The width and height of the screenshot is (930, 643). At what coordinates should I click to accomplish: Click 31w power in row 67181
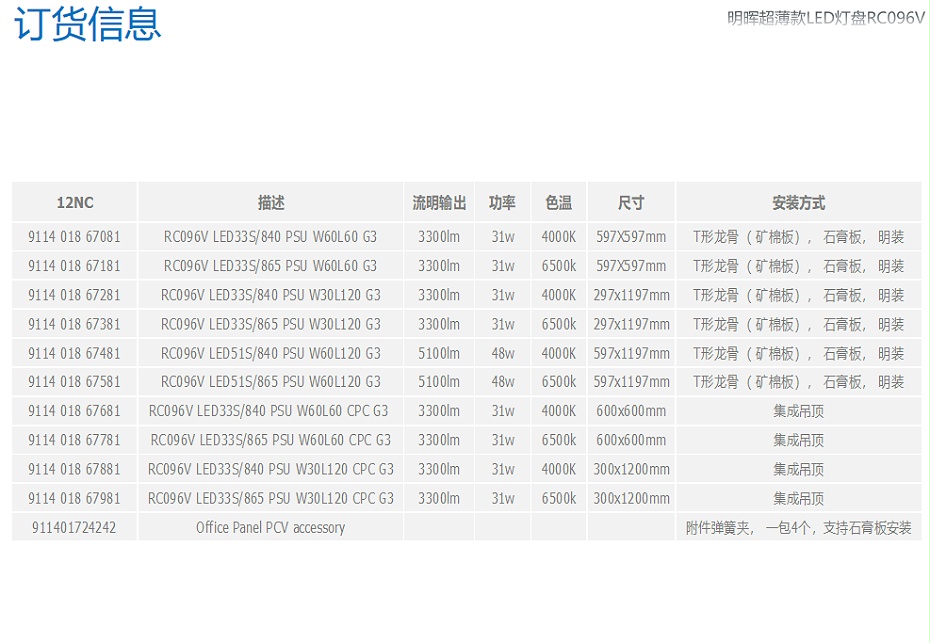click(x=503, y=266)
